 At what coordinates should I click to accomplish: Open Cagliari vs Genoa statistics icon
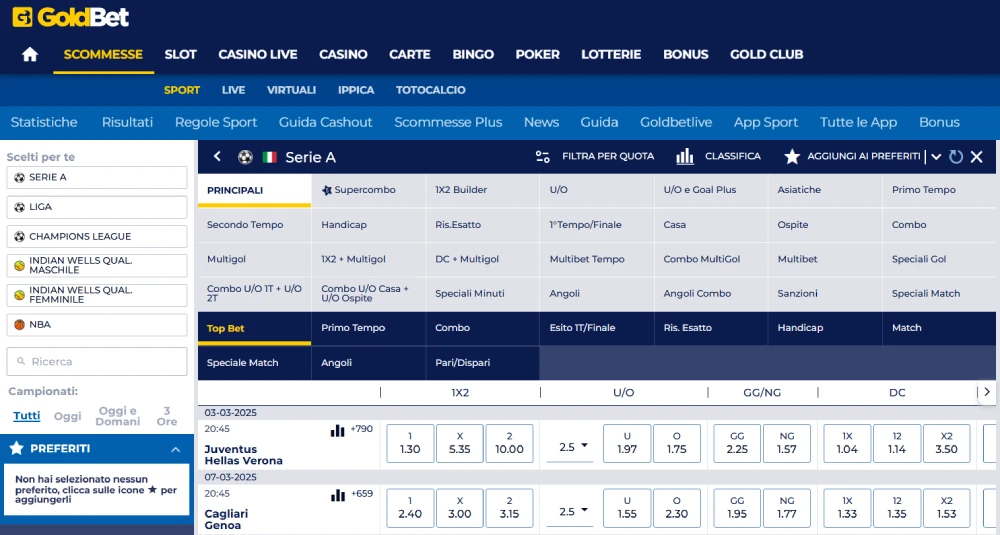click(337, 495)
